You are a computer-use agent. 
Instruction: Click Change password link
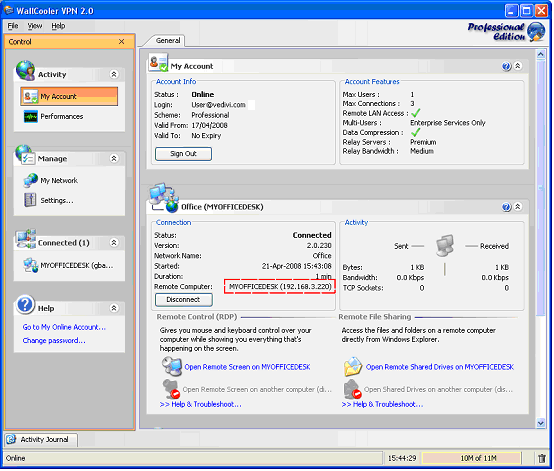(54, 341)
